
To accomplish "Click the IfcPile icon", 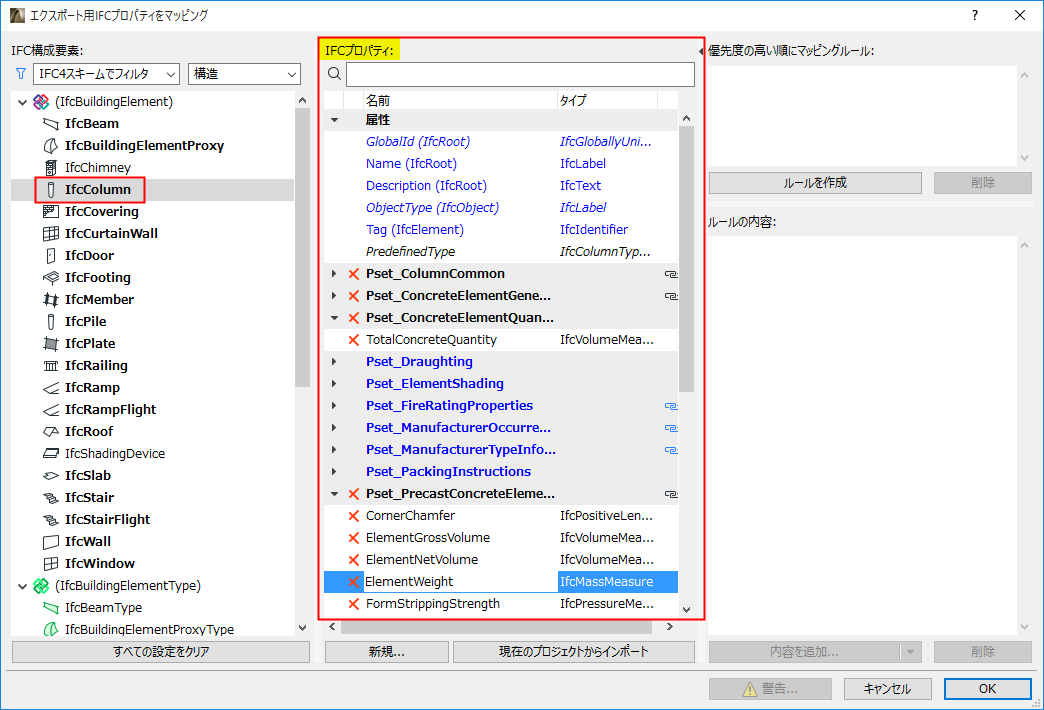I will tap(51, 322).
